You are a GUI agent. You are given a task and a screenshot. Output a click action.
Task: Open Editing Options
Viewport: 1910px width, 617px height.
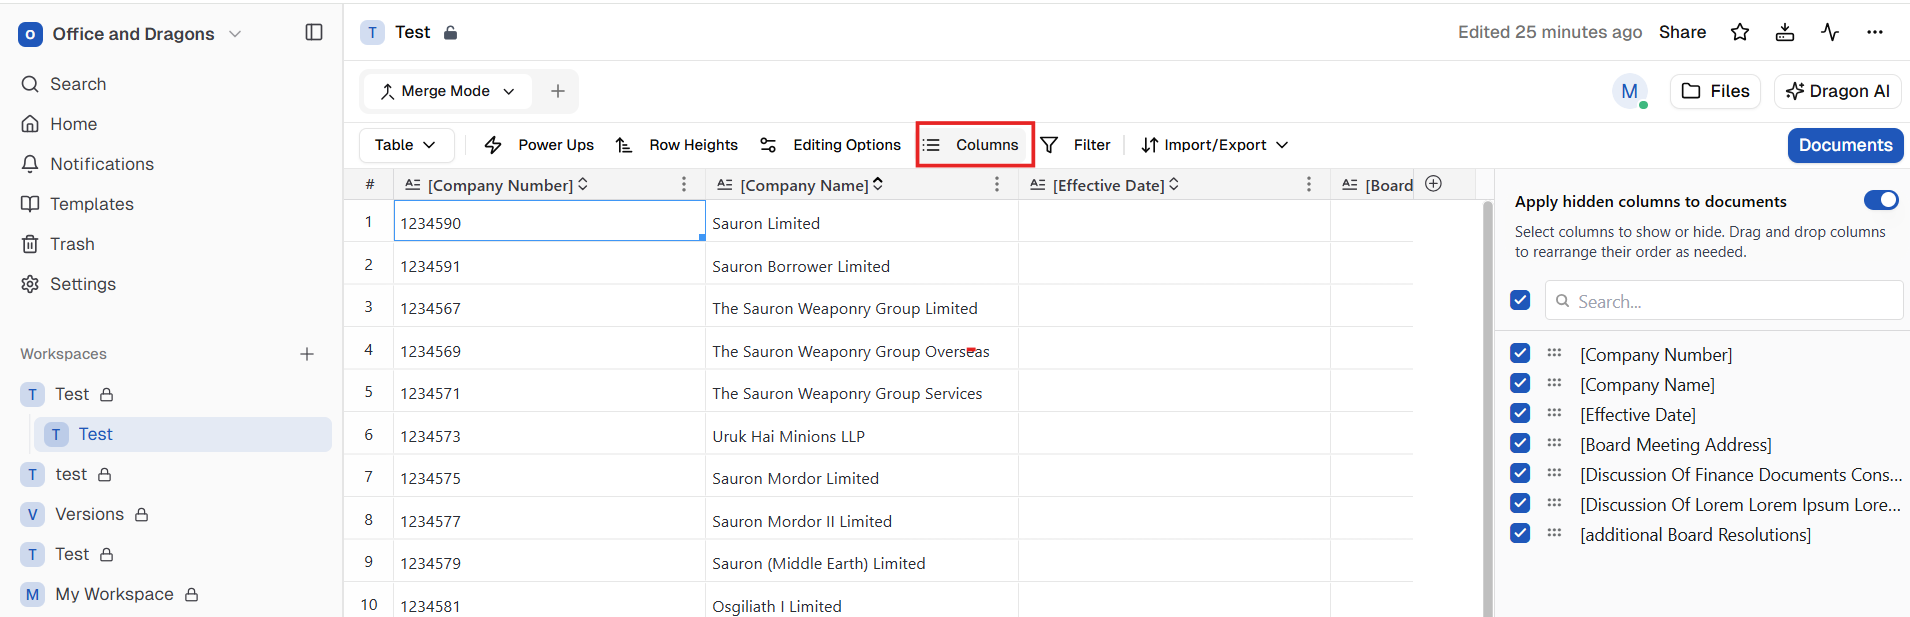point(830,145)
